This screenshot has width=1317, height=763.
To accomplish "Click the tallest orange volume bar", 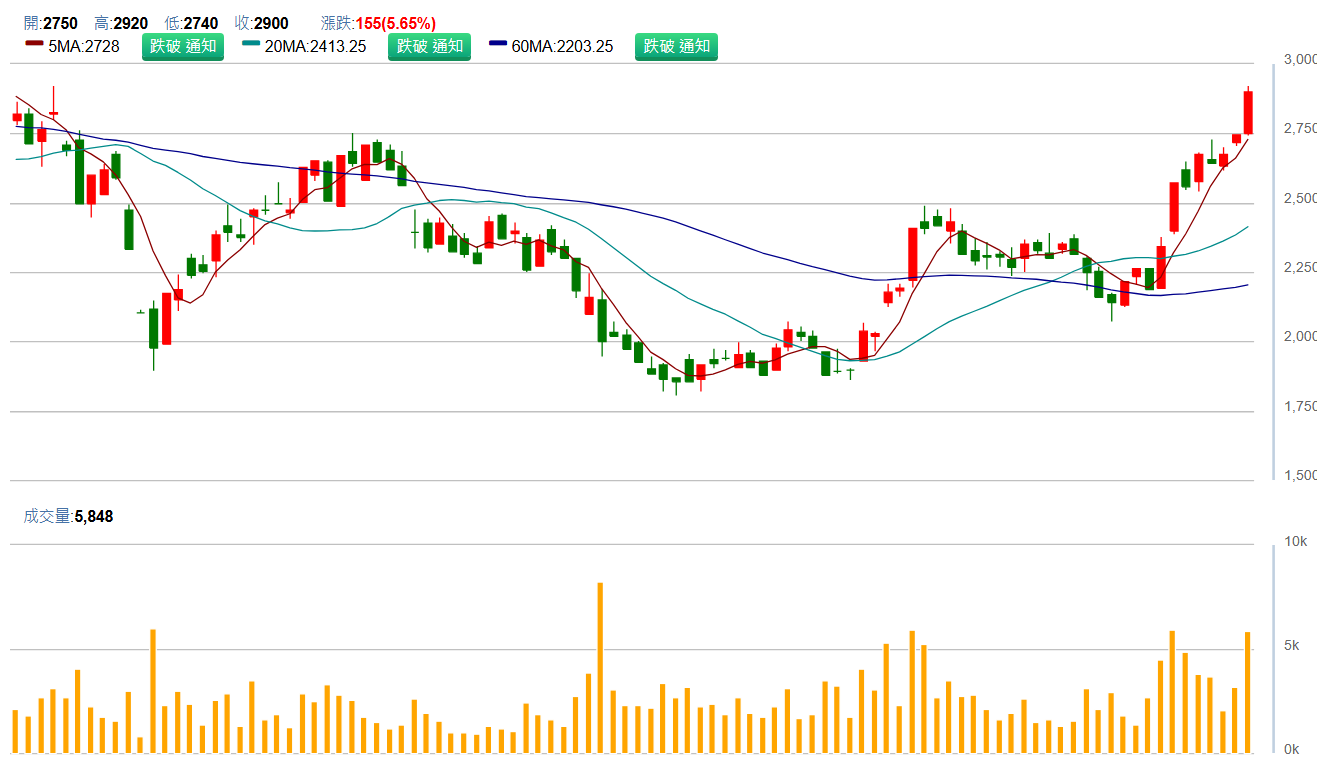I will coord(600,667).
